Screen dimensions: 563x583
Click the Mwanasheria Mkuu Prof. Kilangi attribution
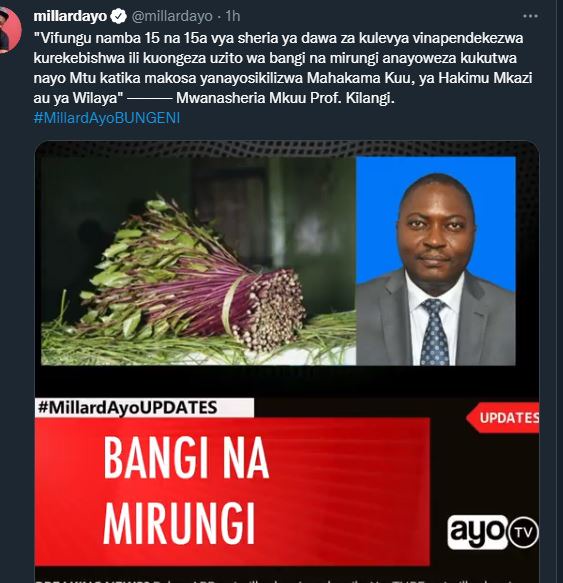(285, 98)
